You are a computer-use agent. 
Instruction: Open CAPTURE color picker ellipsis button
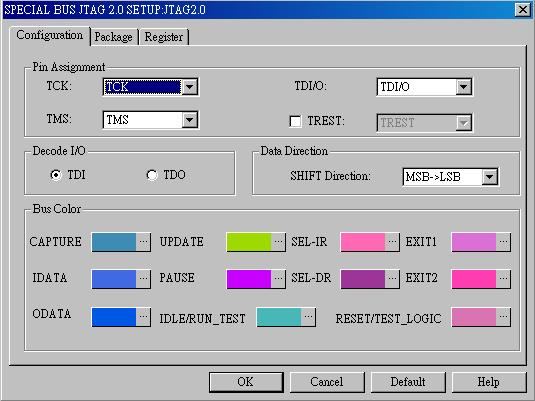pos(143,242)
